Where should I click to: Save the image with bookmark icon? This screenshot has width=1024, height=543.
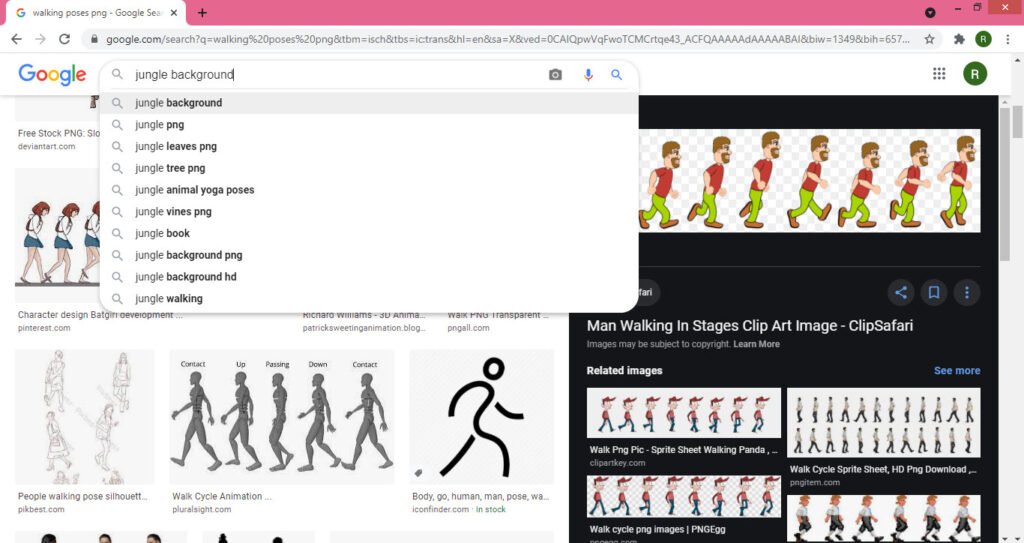(934, 292)
